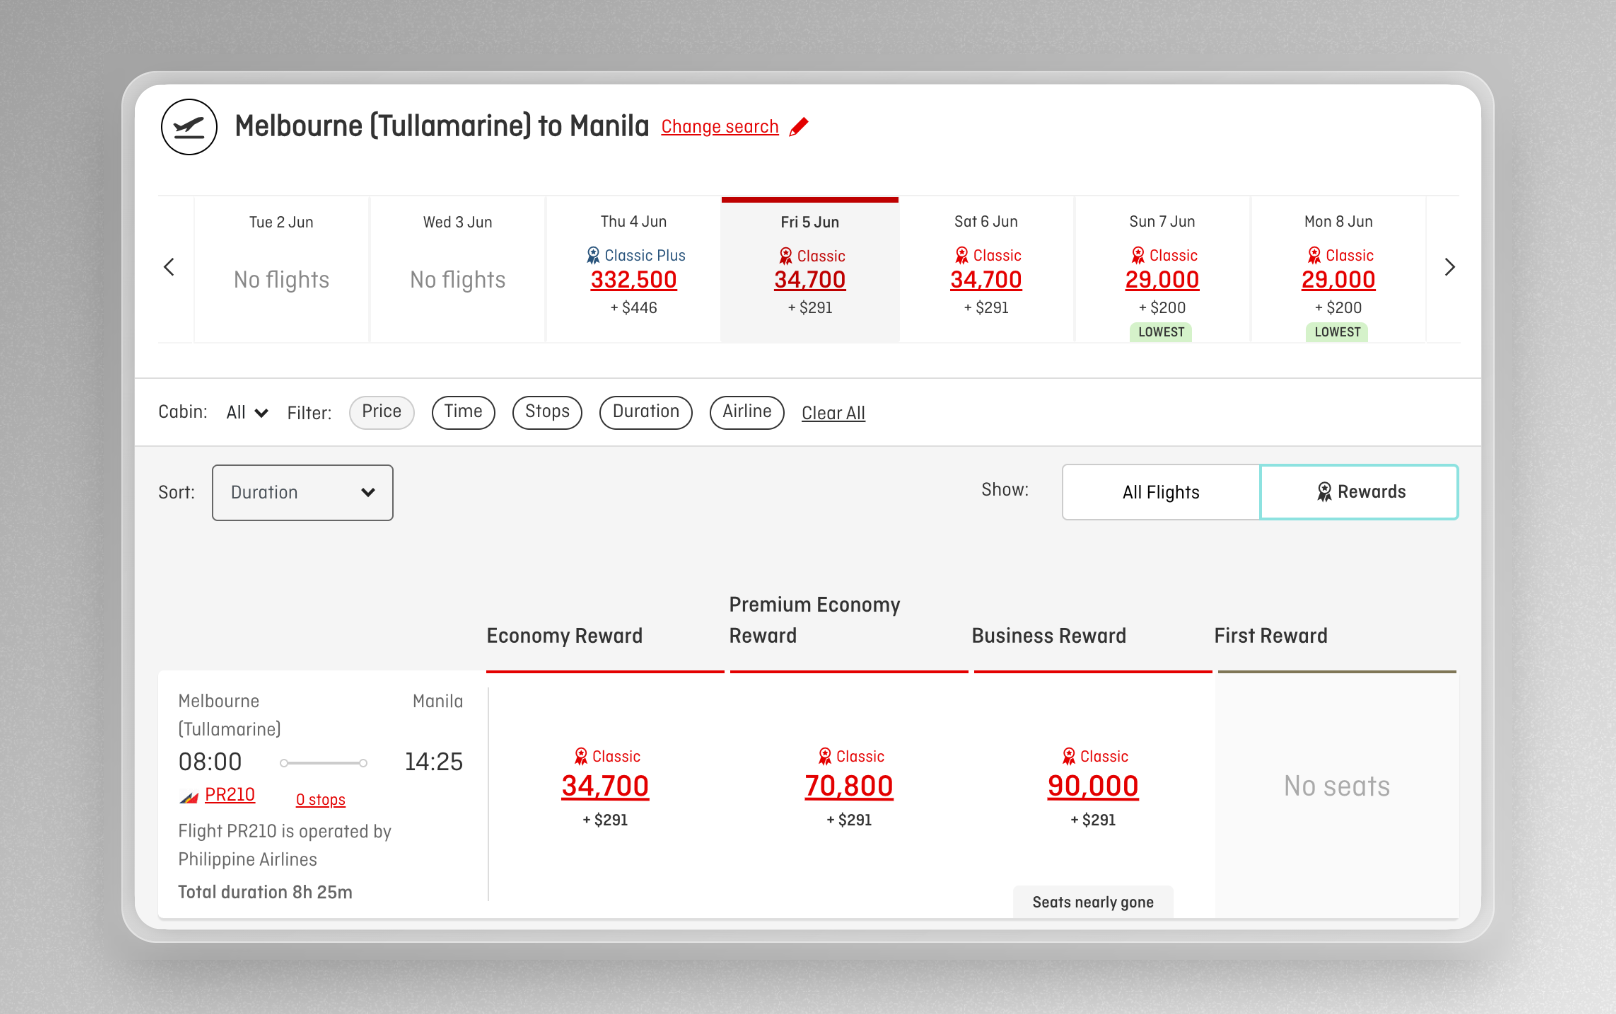Click LOWEST badge under Sun 7 Jun

pyautogui.click(x=1162, y=332)
